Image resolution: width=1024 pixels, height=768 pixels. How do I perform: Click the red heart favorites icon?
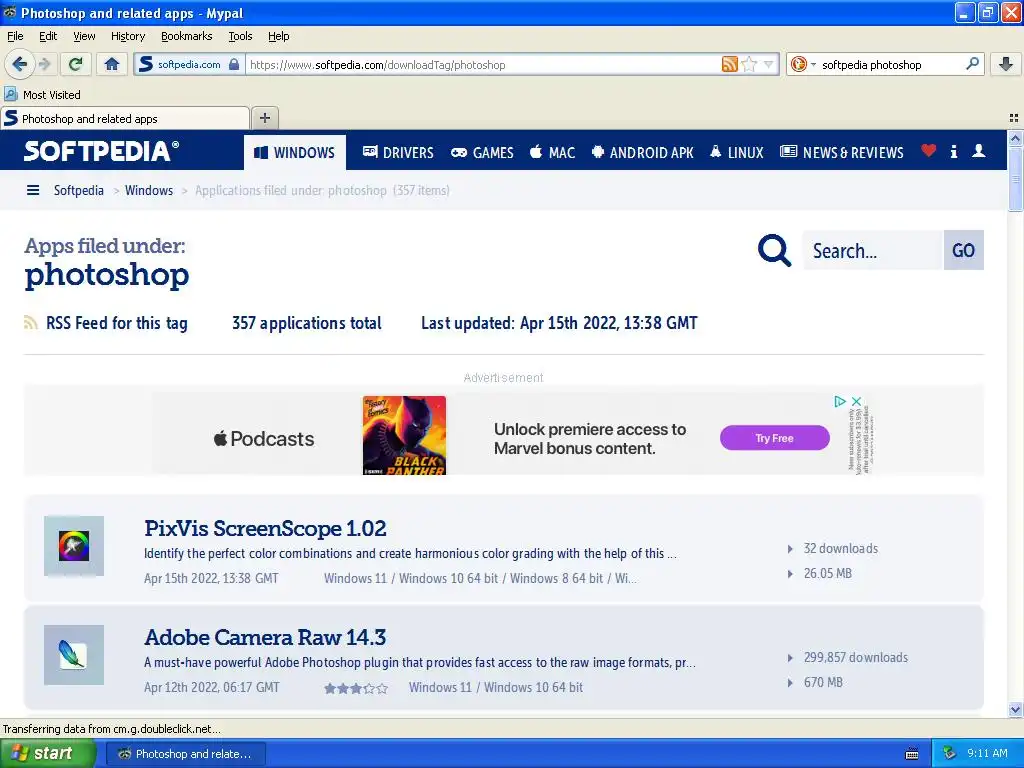(x=928, y=151)
